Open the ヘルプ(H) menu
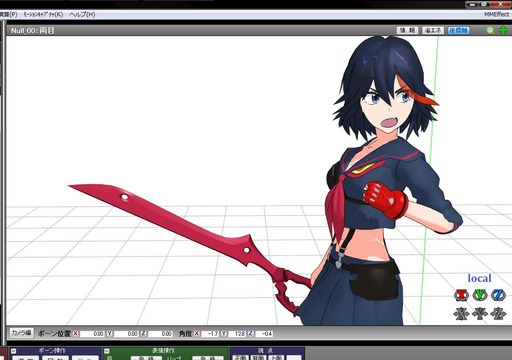The width and height of the screenshot is (512, 360). point(82,14)
